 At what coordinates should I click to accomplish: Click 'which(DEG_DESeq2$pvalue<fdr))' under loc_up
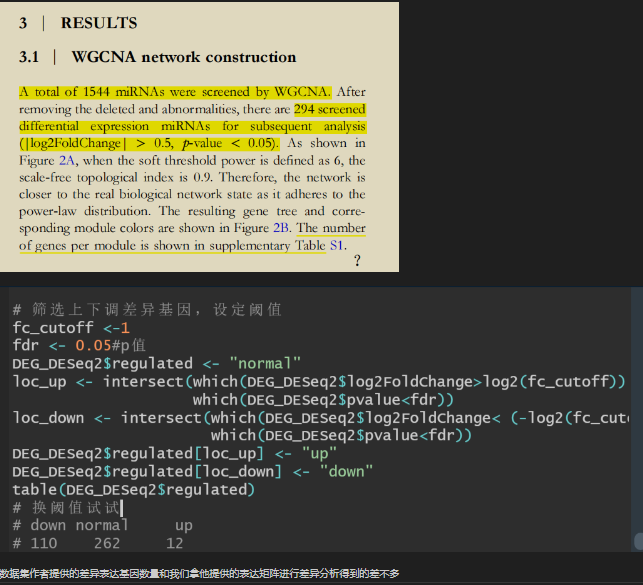[323, 400]
